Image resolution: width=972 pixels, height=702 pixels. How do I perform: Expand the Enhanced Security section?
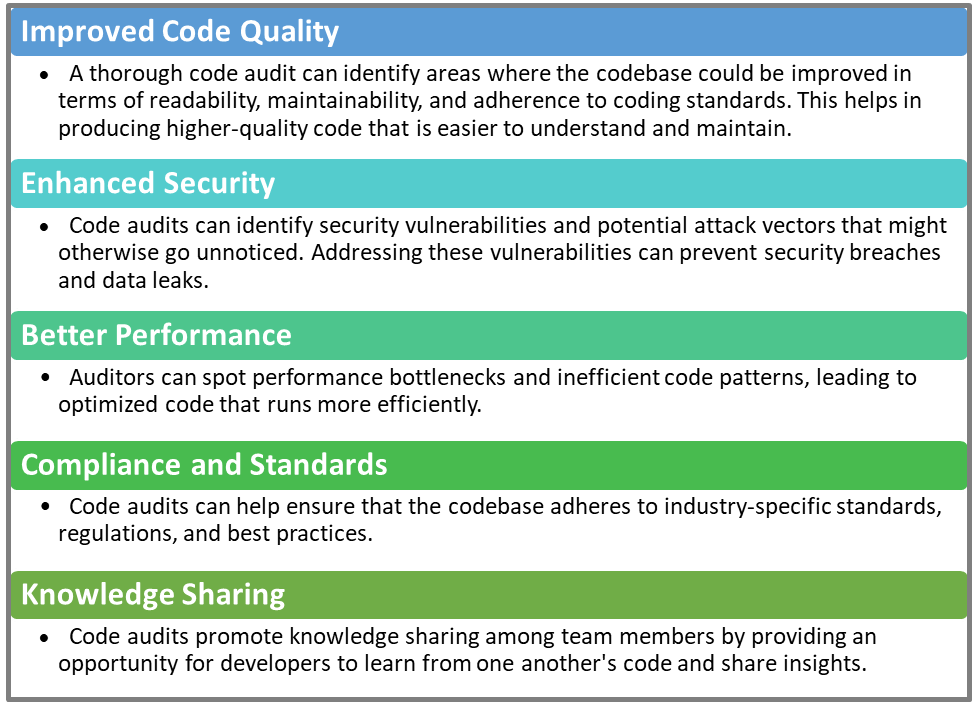click(486, 183)
